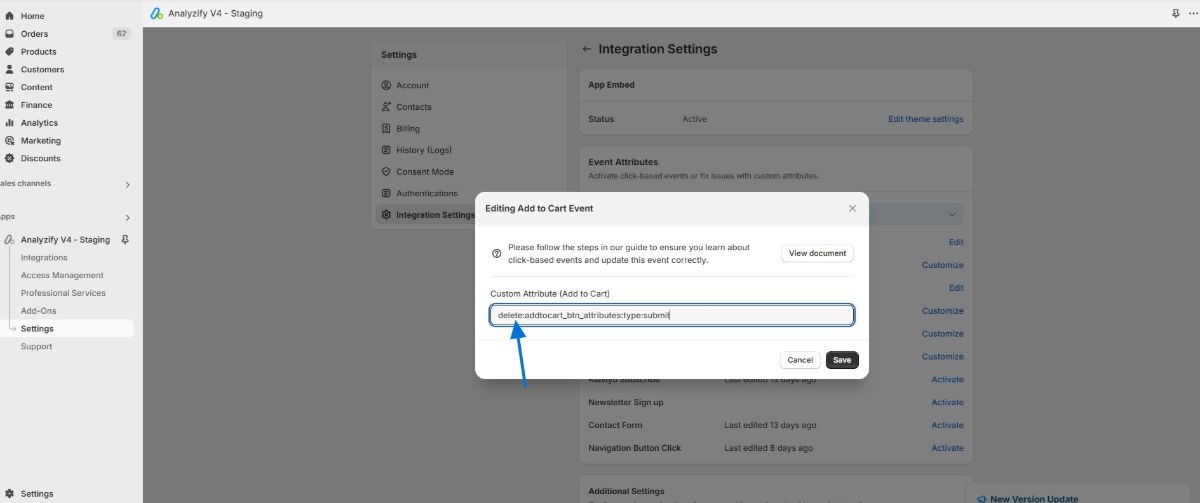Image resolution: width=1200 pixels, height=503 pixels.
Task: Activate the Navigation Button Click event
Action: tap(947, 448)
